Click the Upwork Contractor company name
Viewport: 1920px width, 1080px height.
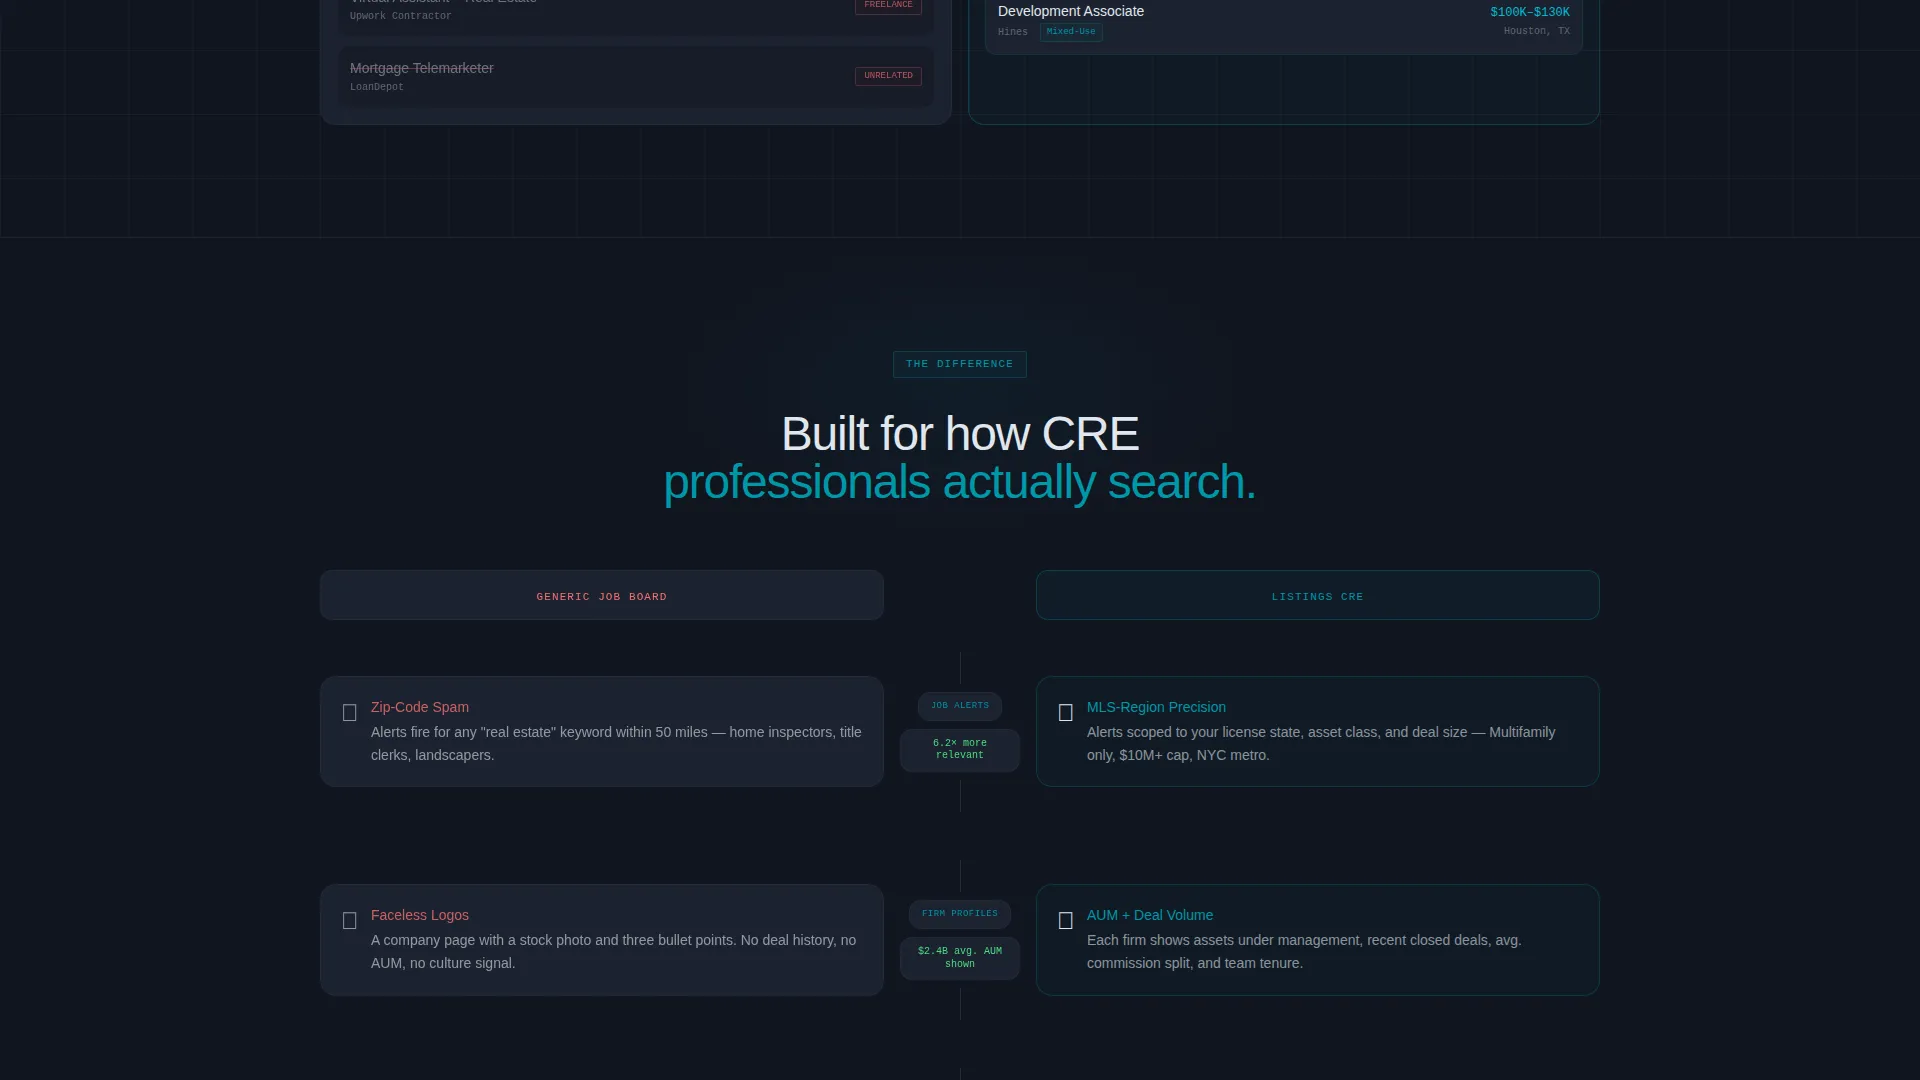coord(400,16)
